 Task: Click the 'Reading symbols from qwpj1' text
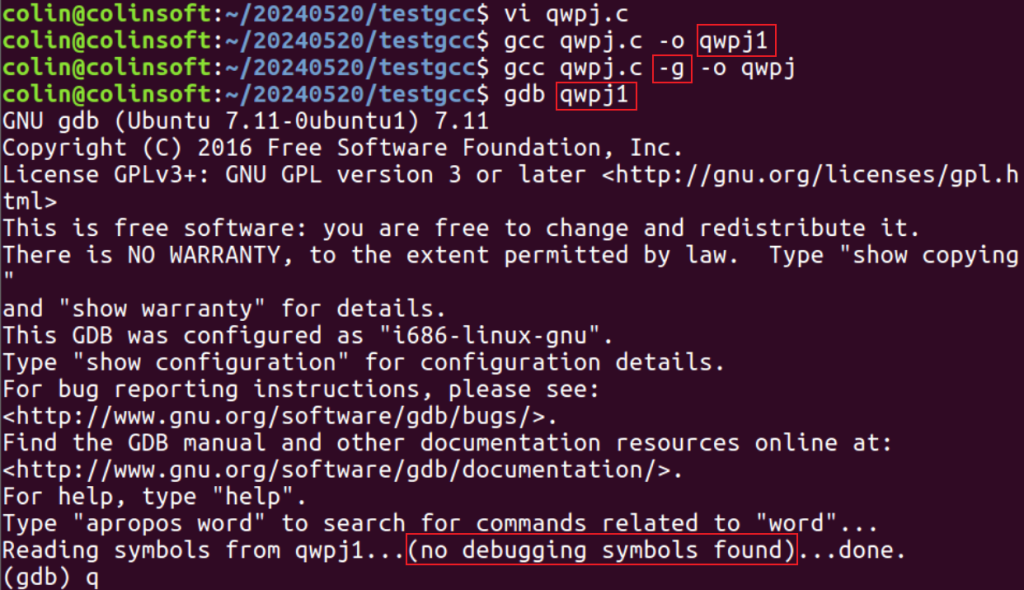point(183,550)
